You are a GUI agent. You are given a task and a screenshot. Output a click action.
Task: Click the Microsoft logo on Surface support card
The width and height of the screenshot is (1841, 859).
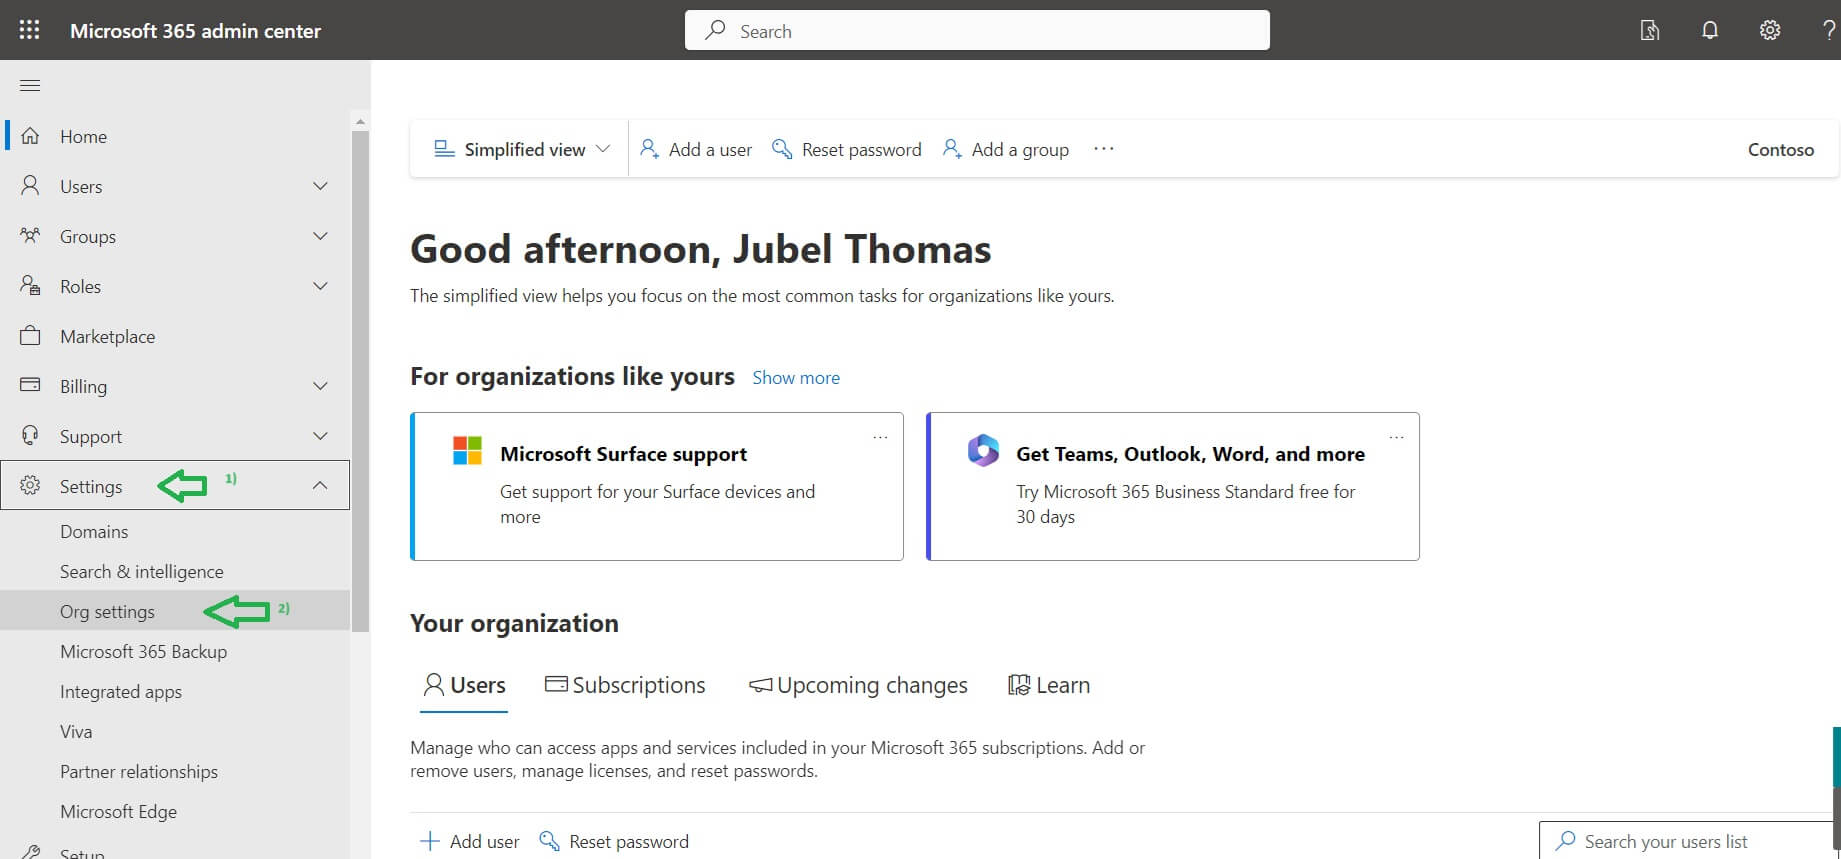coord(467,450)
